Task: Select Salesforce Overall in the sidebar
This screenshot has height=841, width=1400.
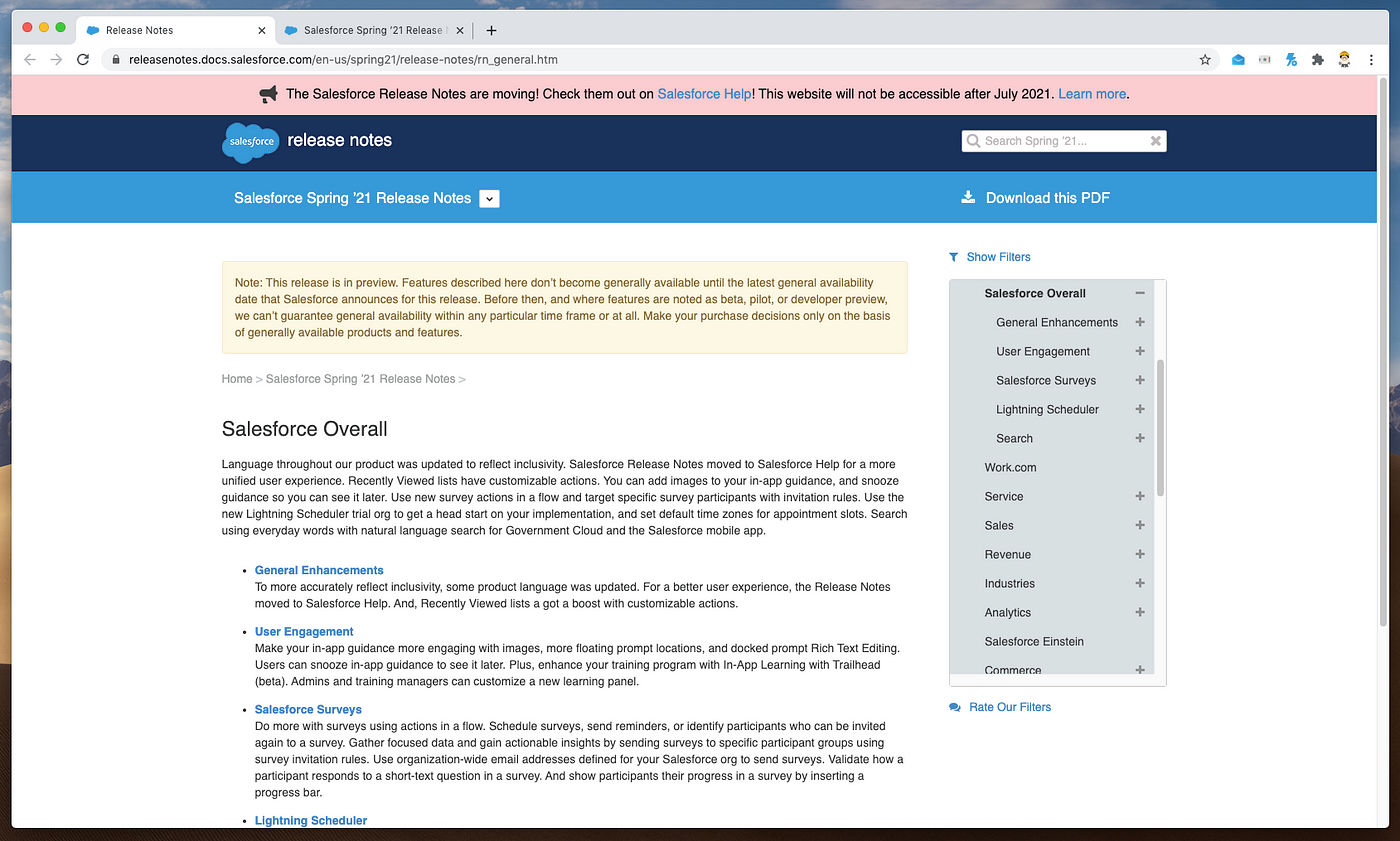Action: point(1035,293)
